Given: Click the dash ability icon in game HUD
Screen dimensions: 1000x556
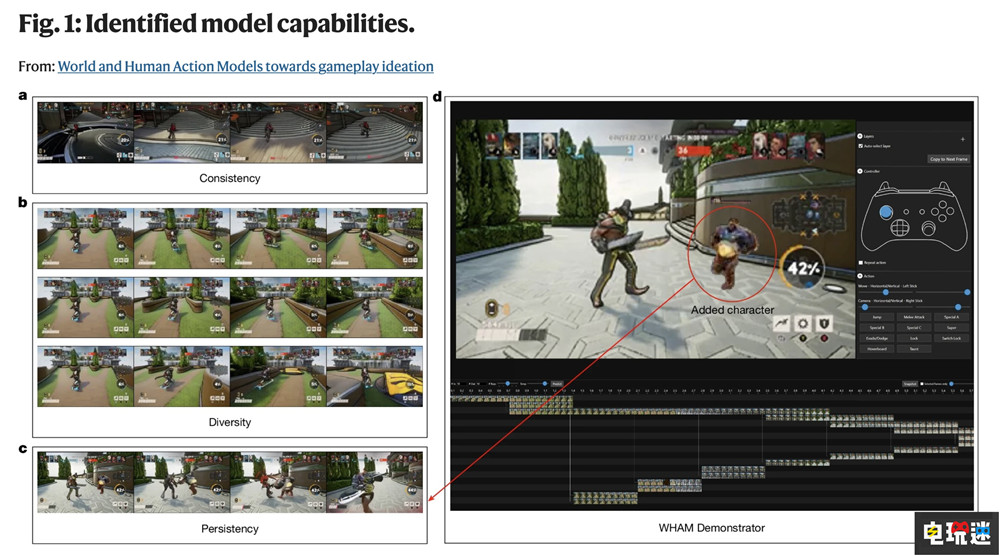Looking at the screenshot, I should point(779,323).
